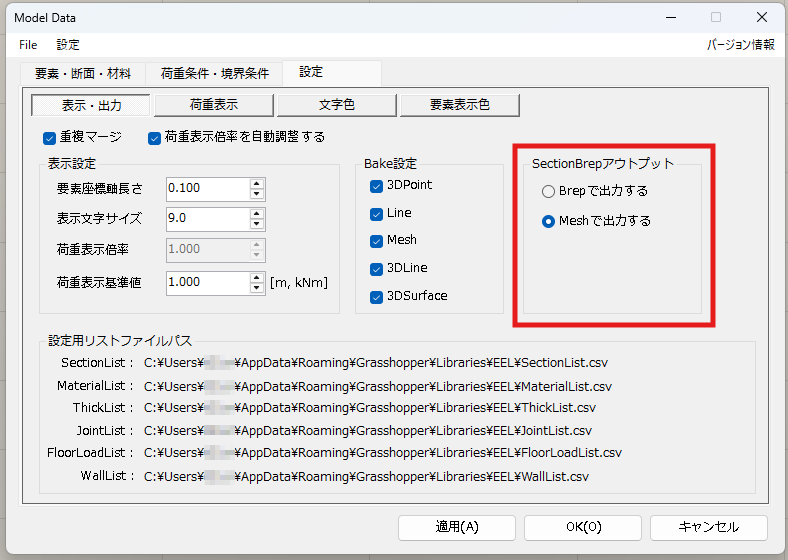
Task: Open the 文字色 settings sub-tab
Action: point(336,105)
